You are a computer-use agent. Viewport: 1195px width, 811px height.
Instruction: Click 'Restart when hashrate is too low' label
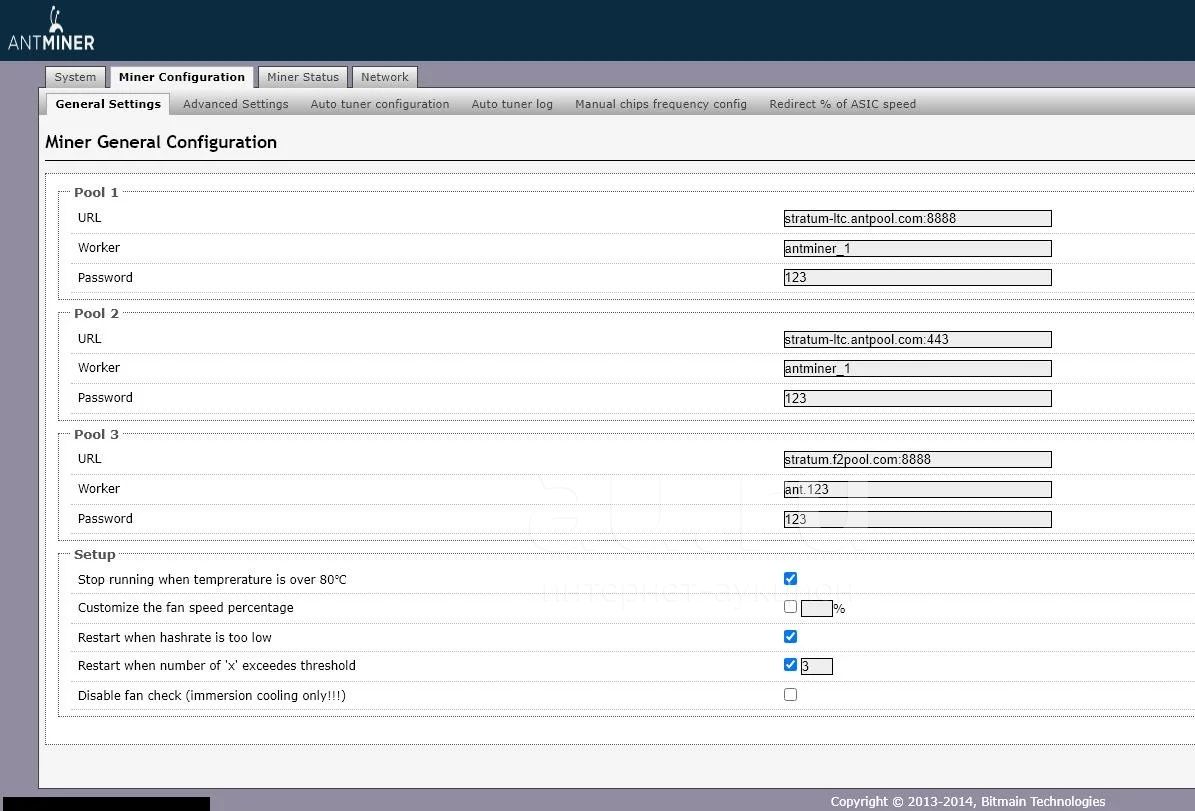(175, 638)
